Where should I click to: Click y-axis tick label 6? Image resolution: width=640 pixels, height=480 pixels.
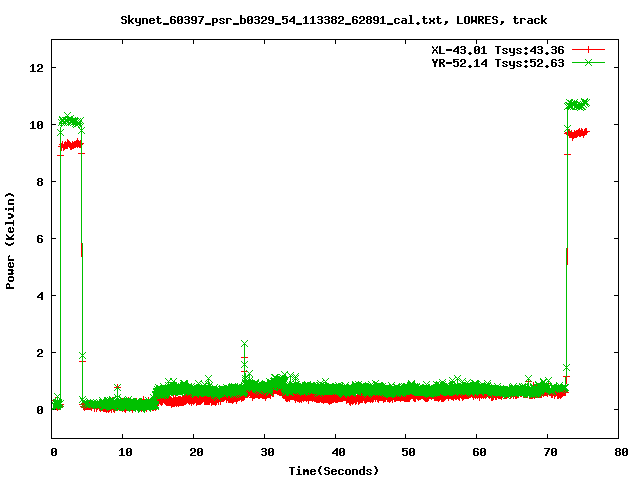40,239
